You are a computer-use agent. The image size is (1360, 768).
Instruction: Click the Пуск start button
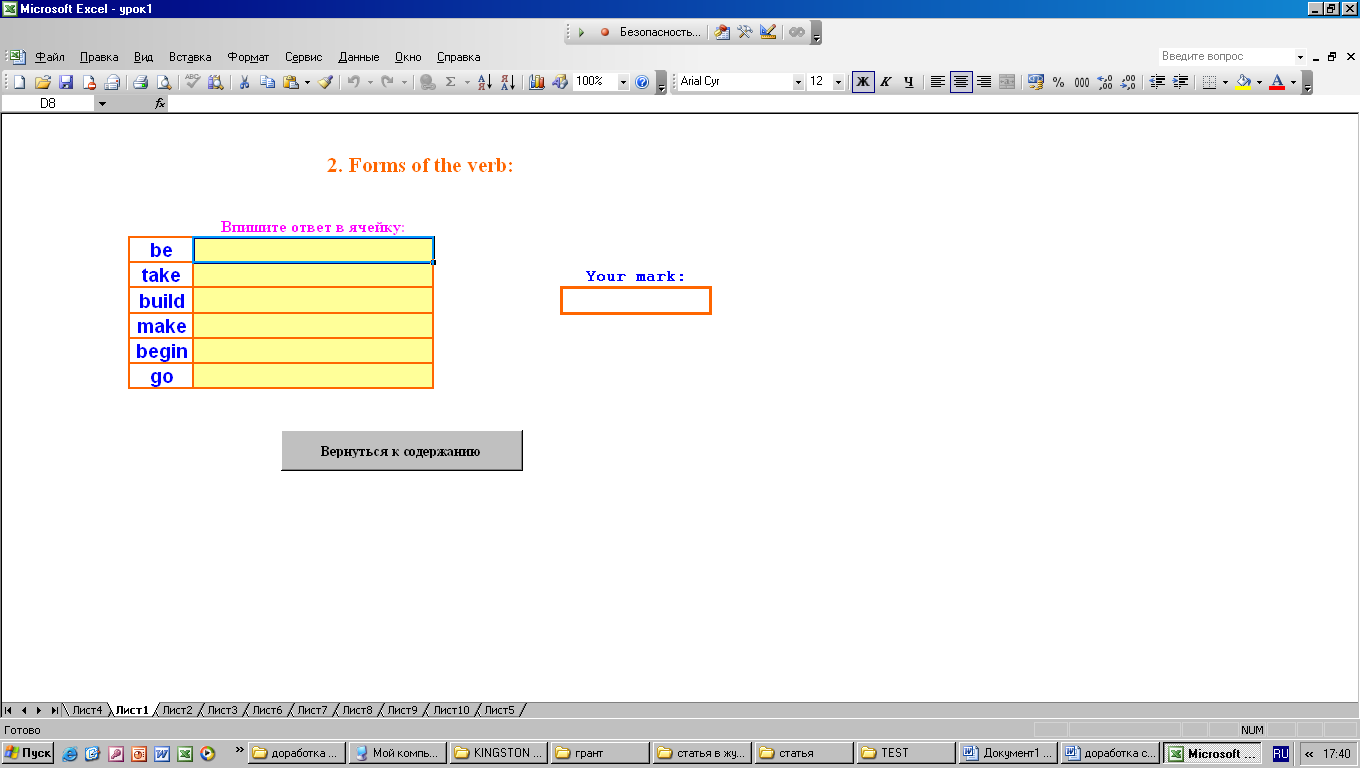click(x=28, y=753)
